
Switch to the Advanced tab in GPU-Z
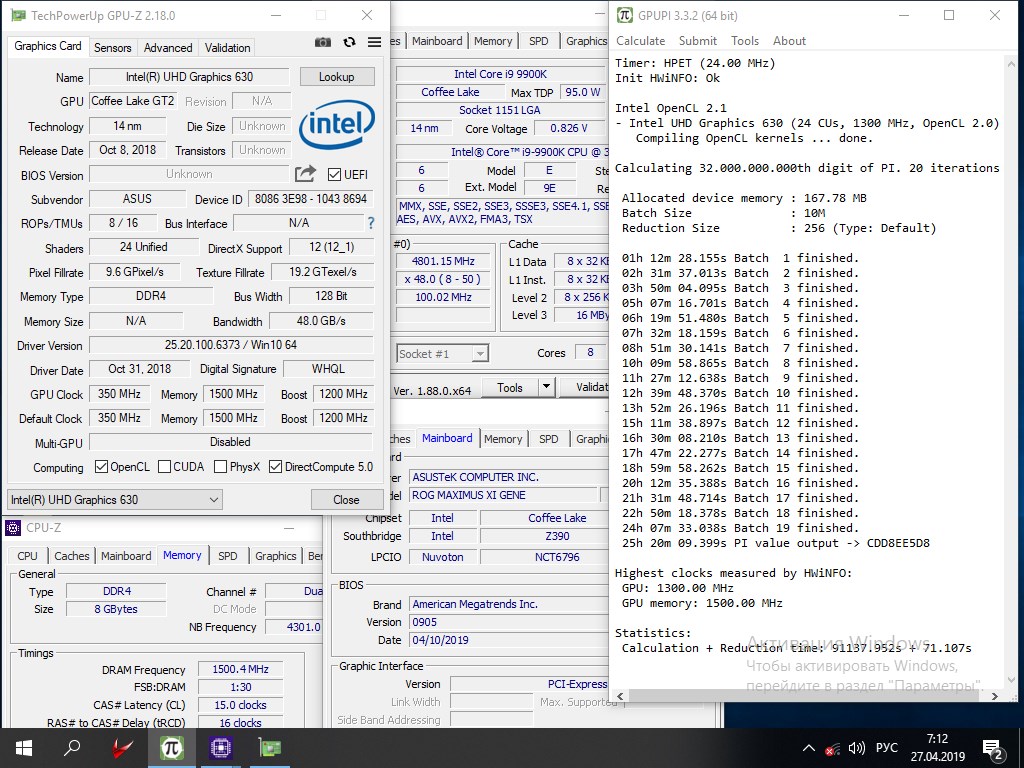pyautogui.click(x=168, y=48)
